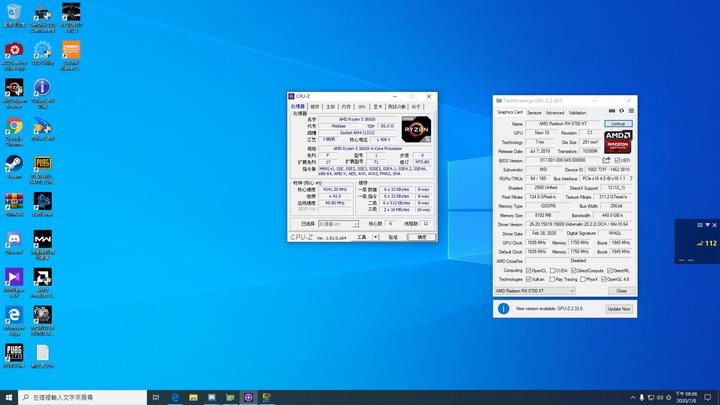
Task: Toggle the PhysX checkbox
Action: point(583,279)
